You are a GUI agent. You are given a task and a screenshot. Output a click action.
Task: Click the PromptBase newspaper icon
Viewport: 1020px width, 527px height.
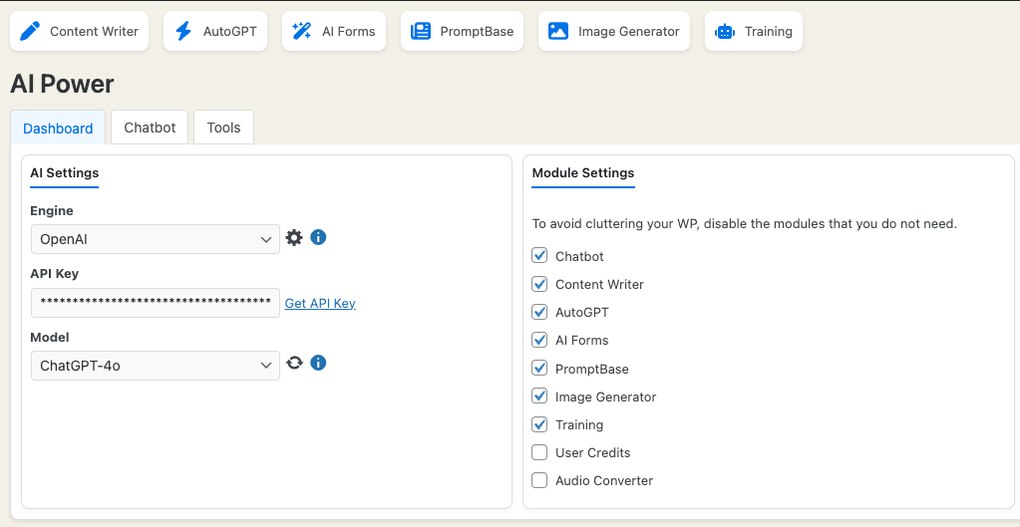pos(421,31)
